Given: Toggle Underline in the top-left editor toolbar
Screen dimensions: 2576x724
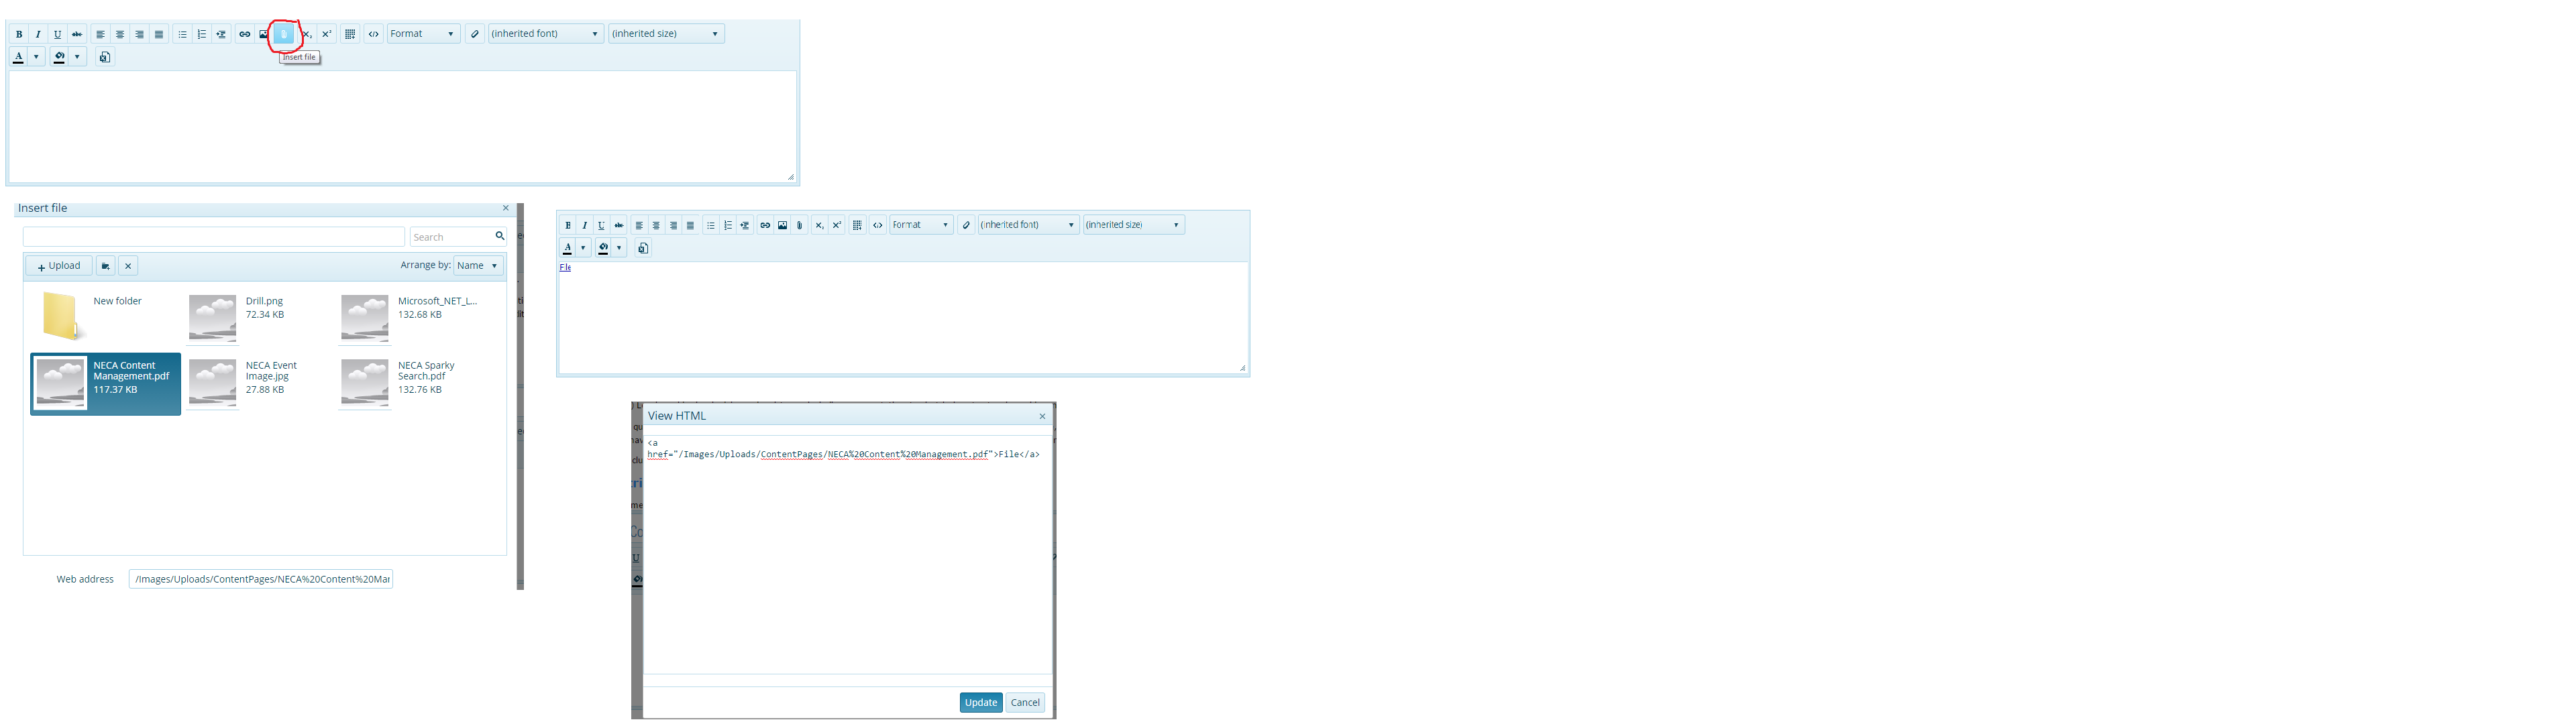Looking at the screenshot, I should (57, 34).
